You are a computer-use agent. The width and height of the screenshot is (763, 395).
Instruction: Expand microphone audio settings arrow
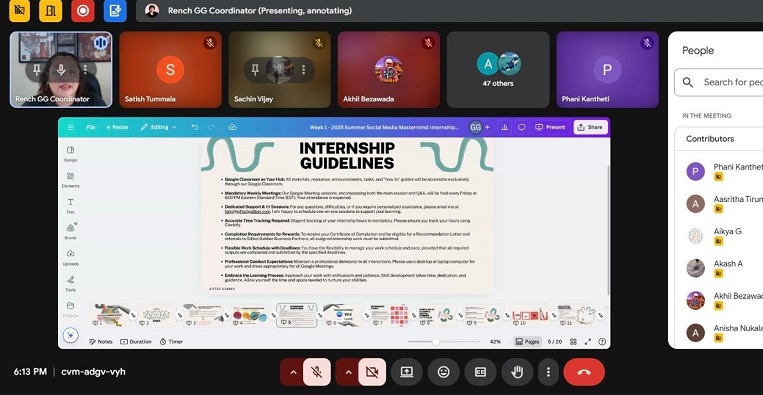(x=293, y=372)
